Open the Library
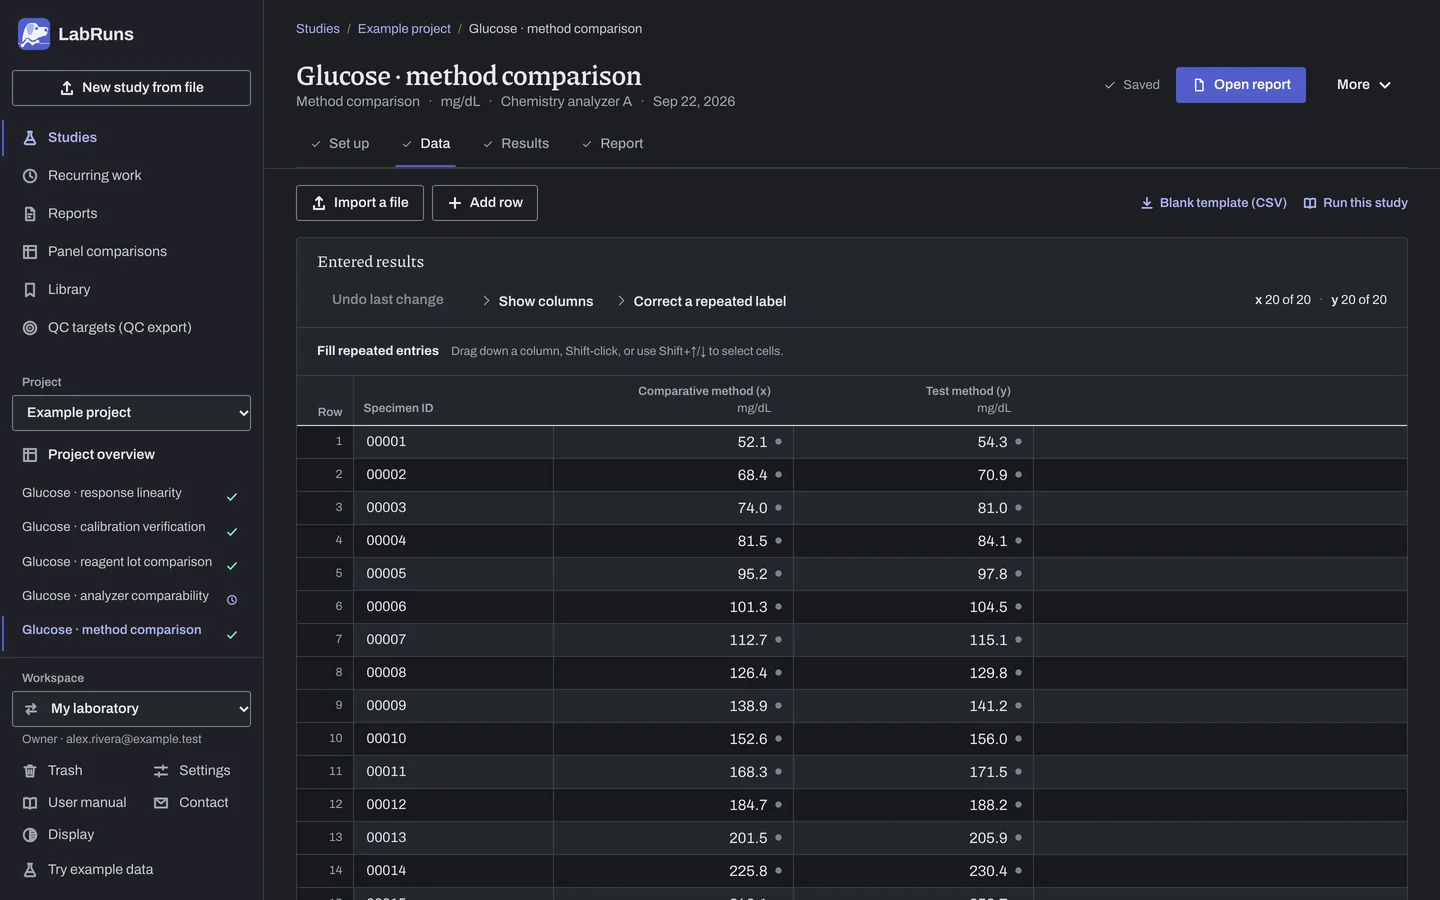 [x=131, y=290]
